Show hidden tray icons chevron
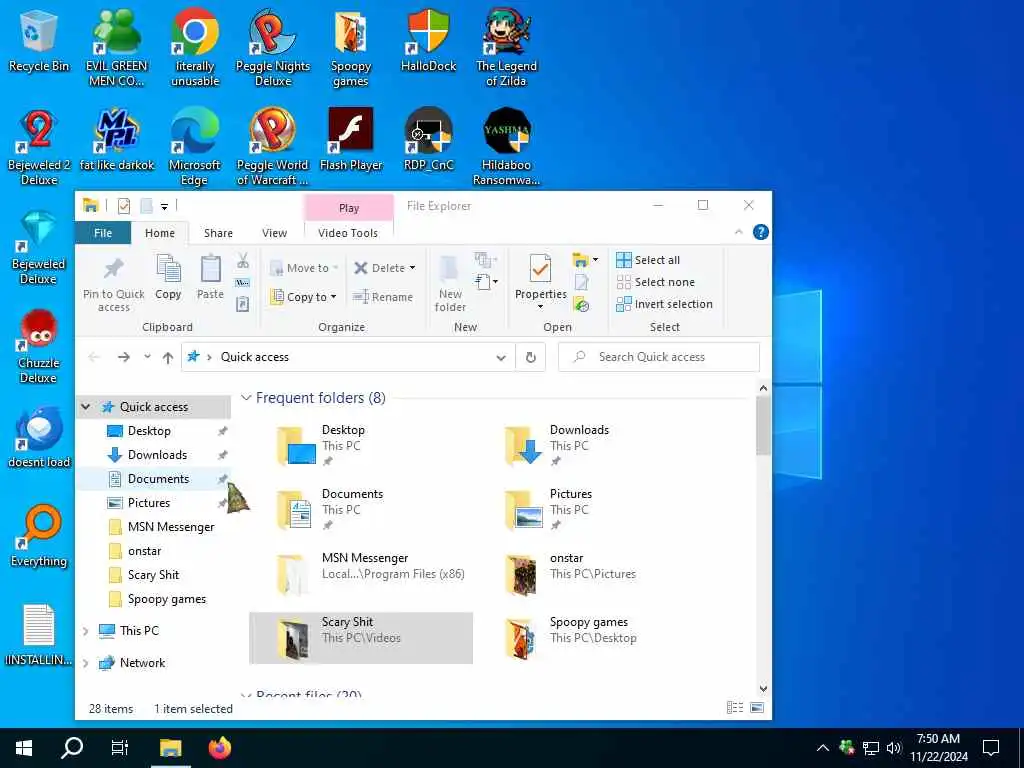 click(x=823, y=748)
